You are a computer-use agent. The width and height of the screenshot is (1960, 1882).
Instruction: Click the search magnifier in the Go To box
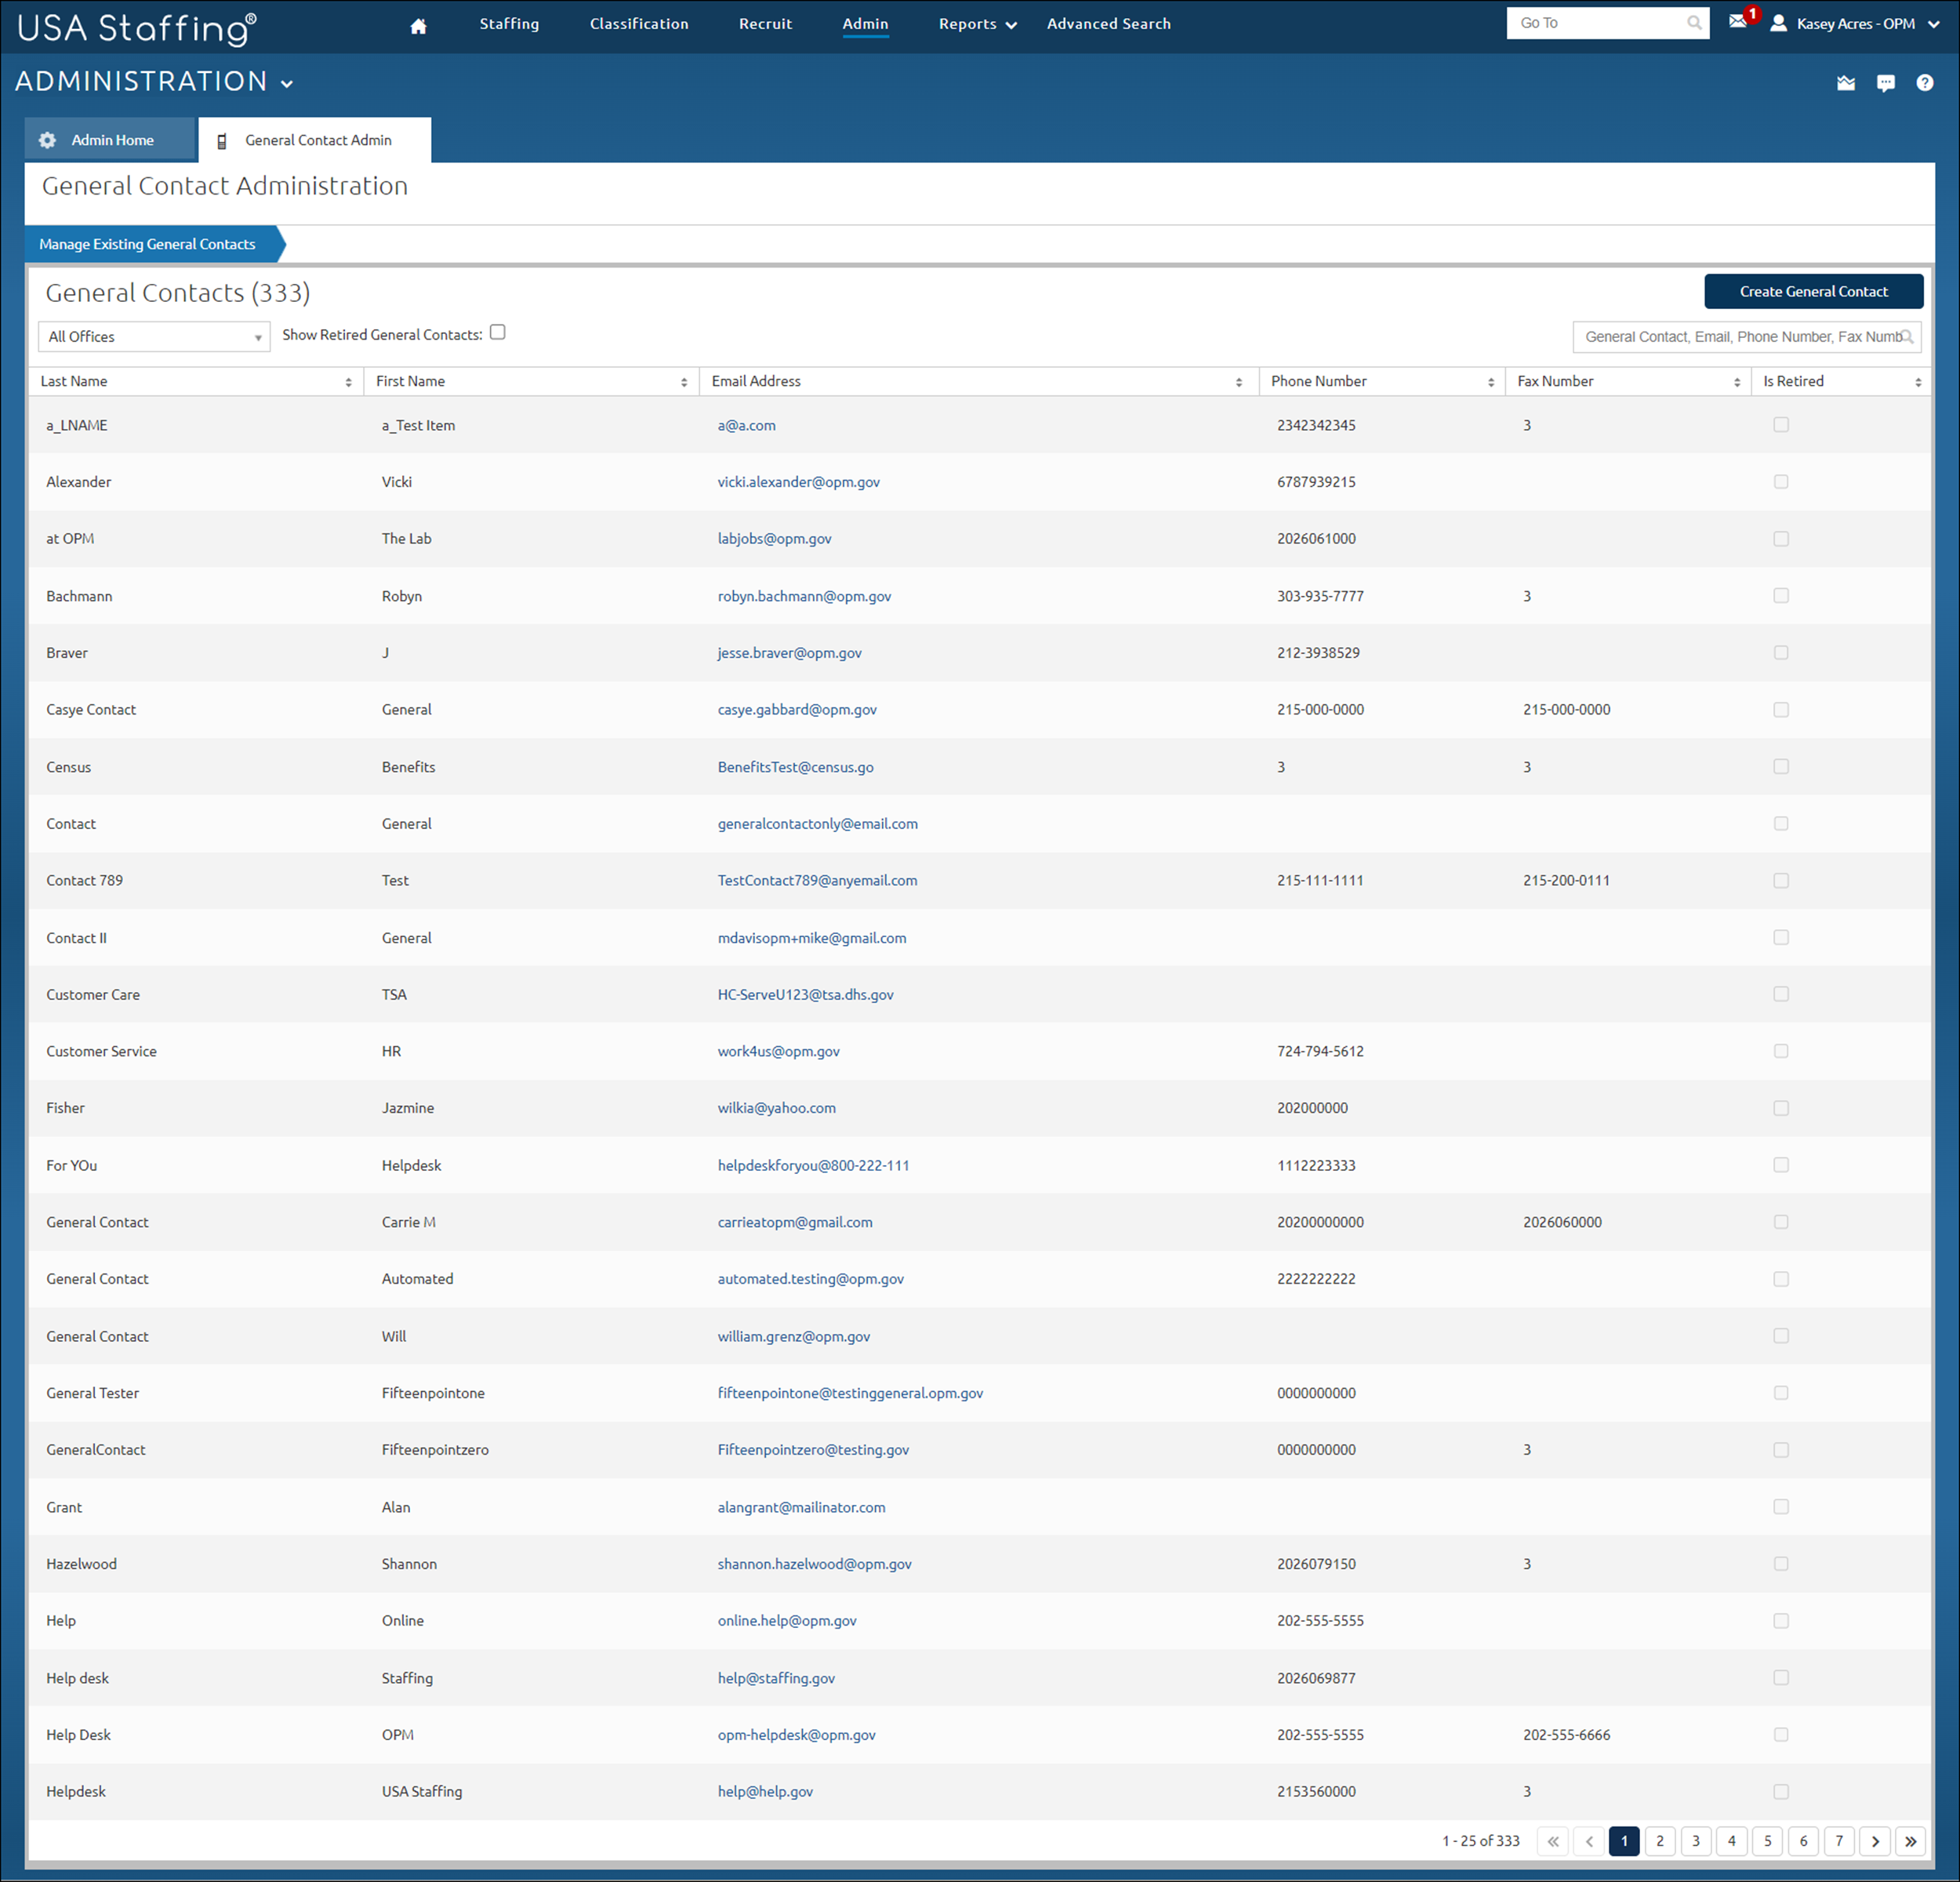[x=1694, y=23]
